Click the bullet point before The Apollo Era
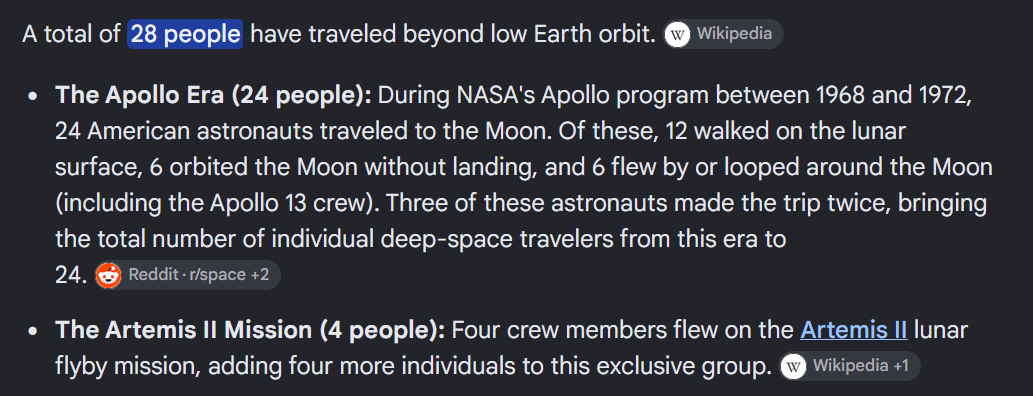 tap(33, 96)
